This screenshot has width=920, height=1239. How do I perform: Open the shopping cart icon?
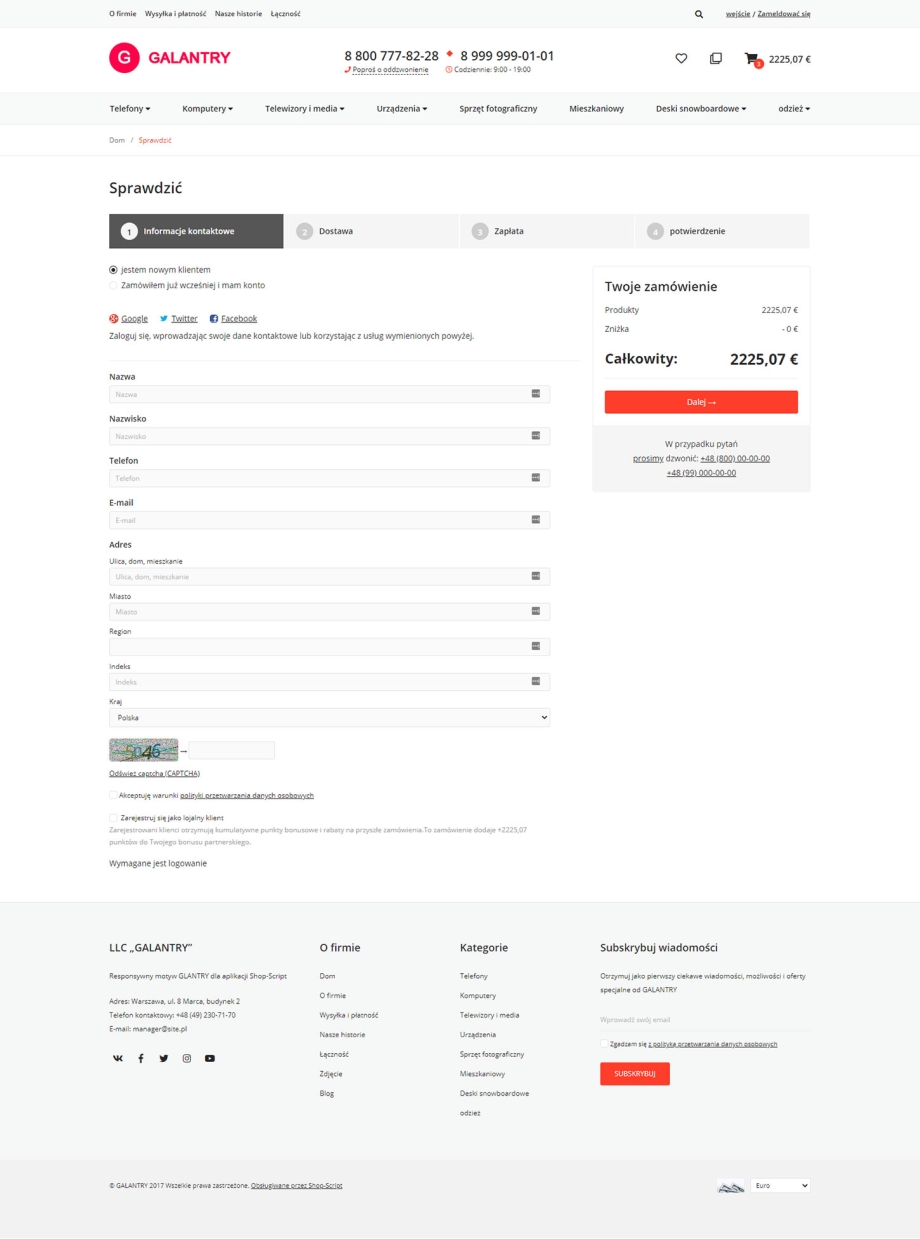(x=751, y=59)
